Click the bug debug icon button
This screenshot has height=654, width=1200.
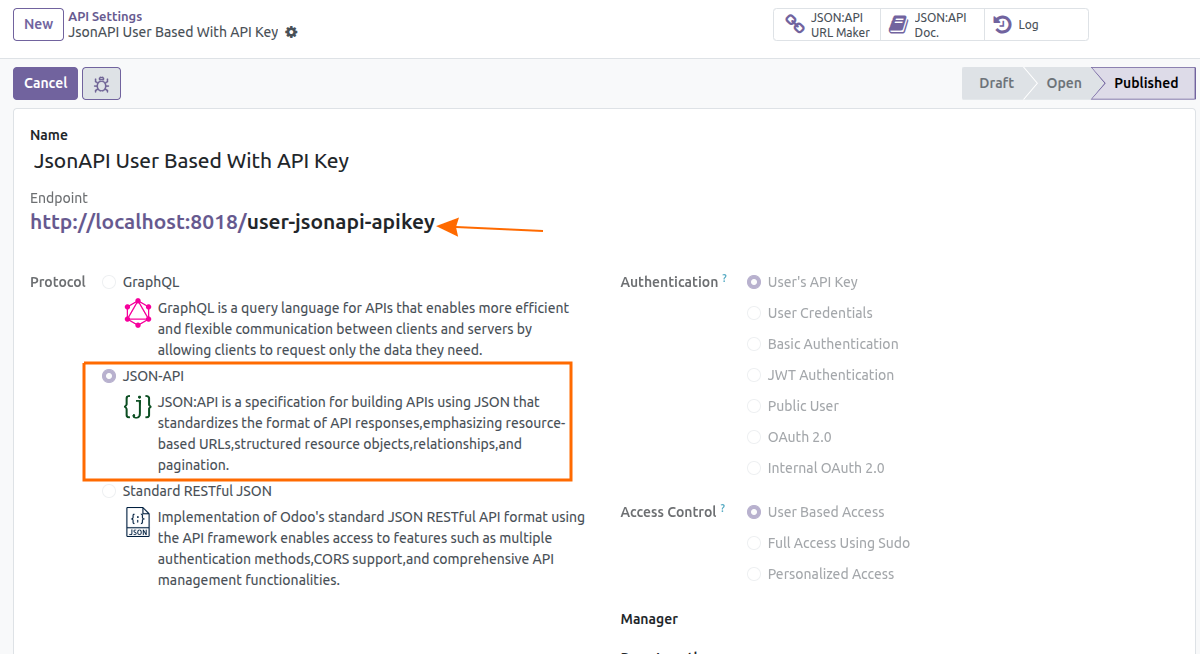[x=101, y=84]
